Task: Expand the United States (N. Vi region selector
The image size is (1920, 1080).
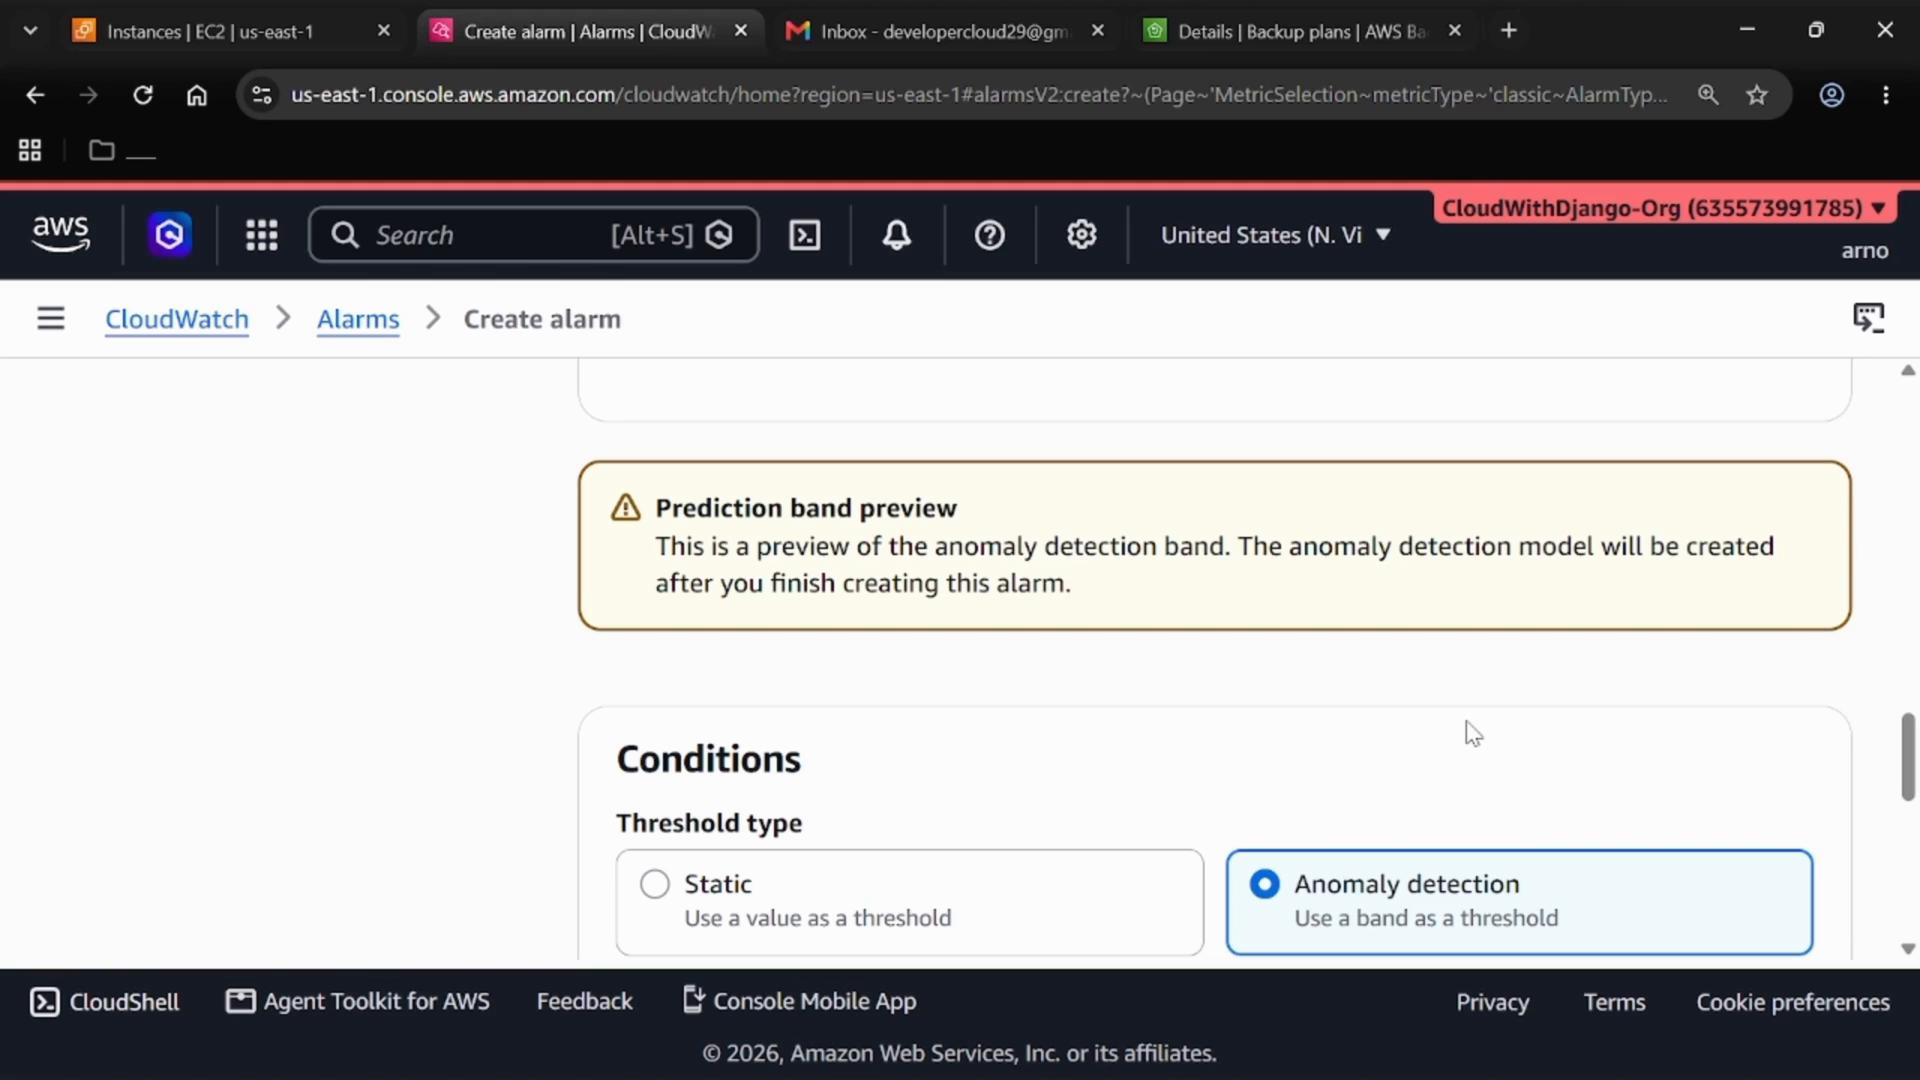Action: click(x=1276, y=235)
